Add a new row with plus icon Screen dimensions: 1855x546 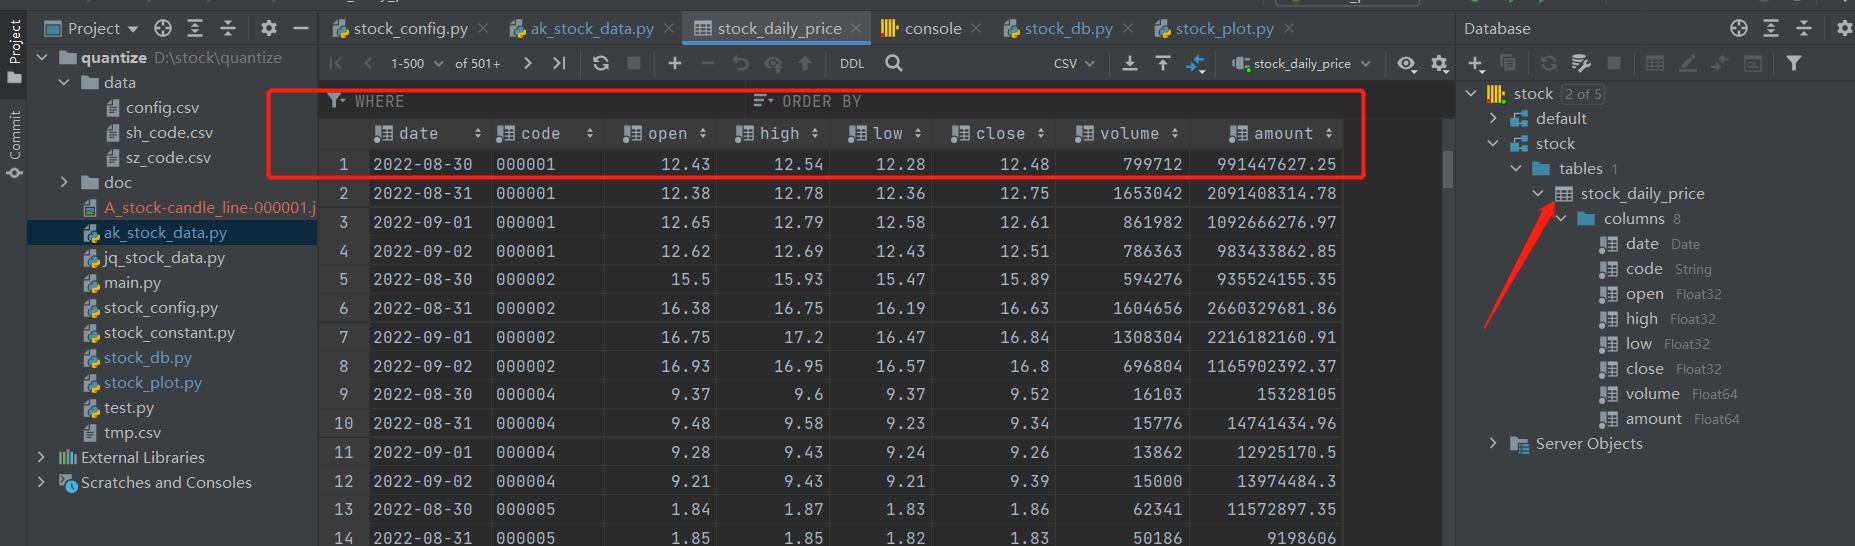675,63
